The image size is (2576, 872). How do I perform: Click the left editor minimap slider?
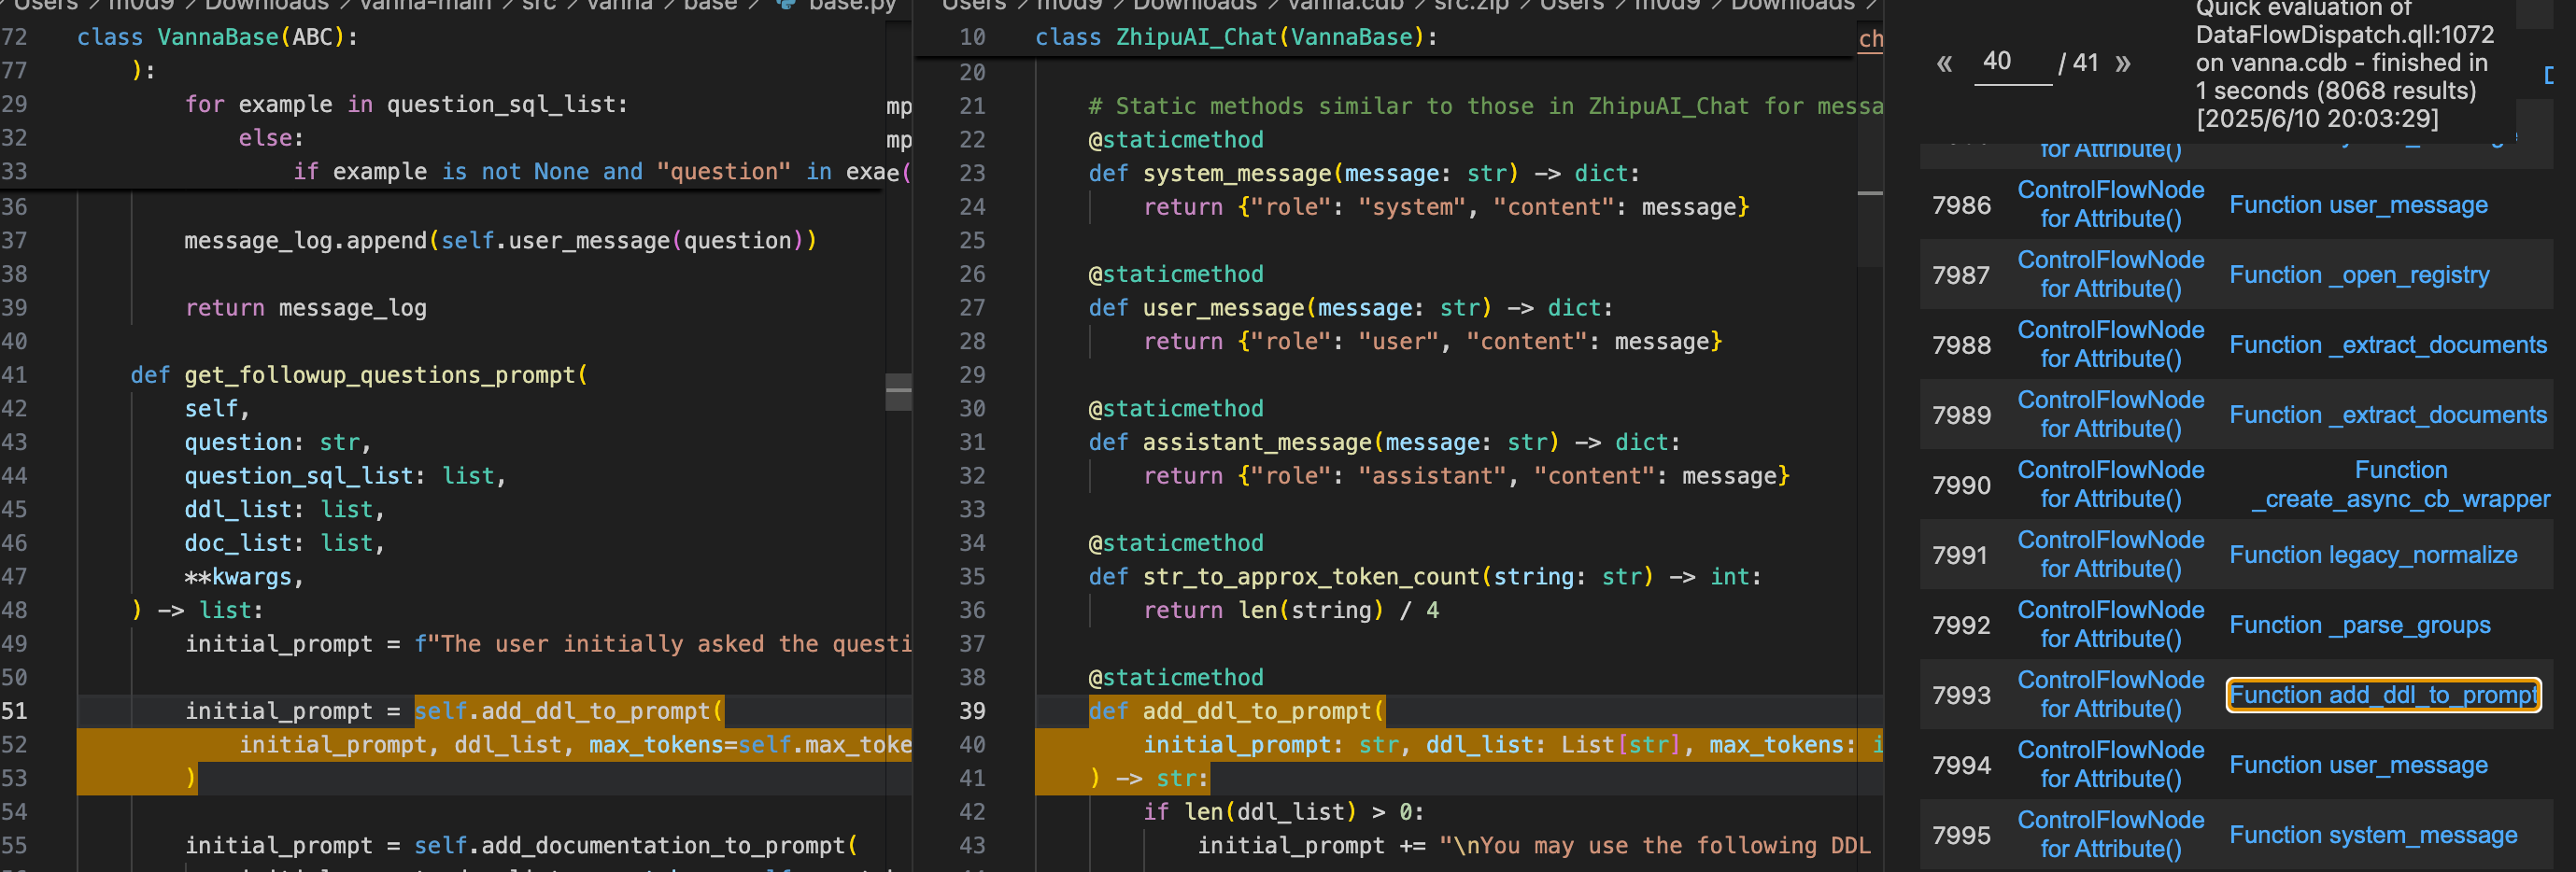pyautogui.click(x=898, y=391)
